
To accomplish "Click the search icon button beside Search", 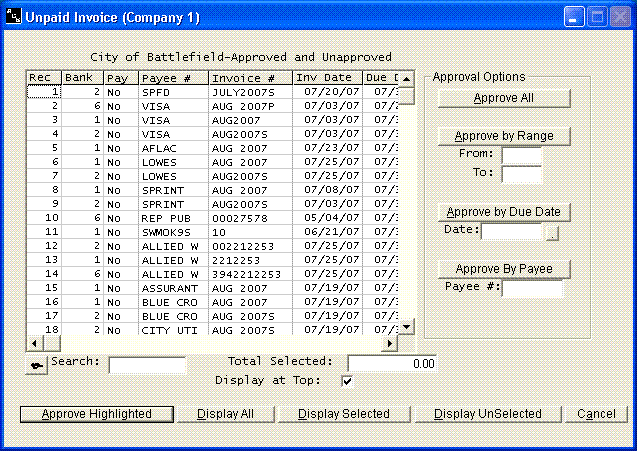I will pos(36,365).
